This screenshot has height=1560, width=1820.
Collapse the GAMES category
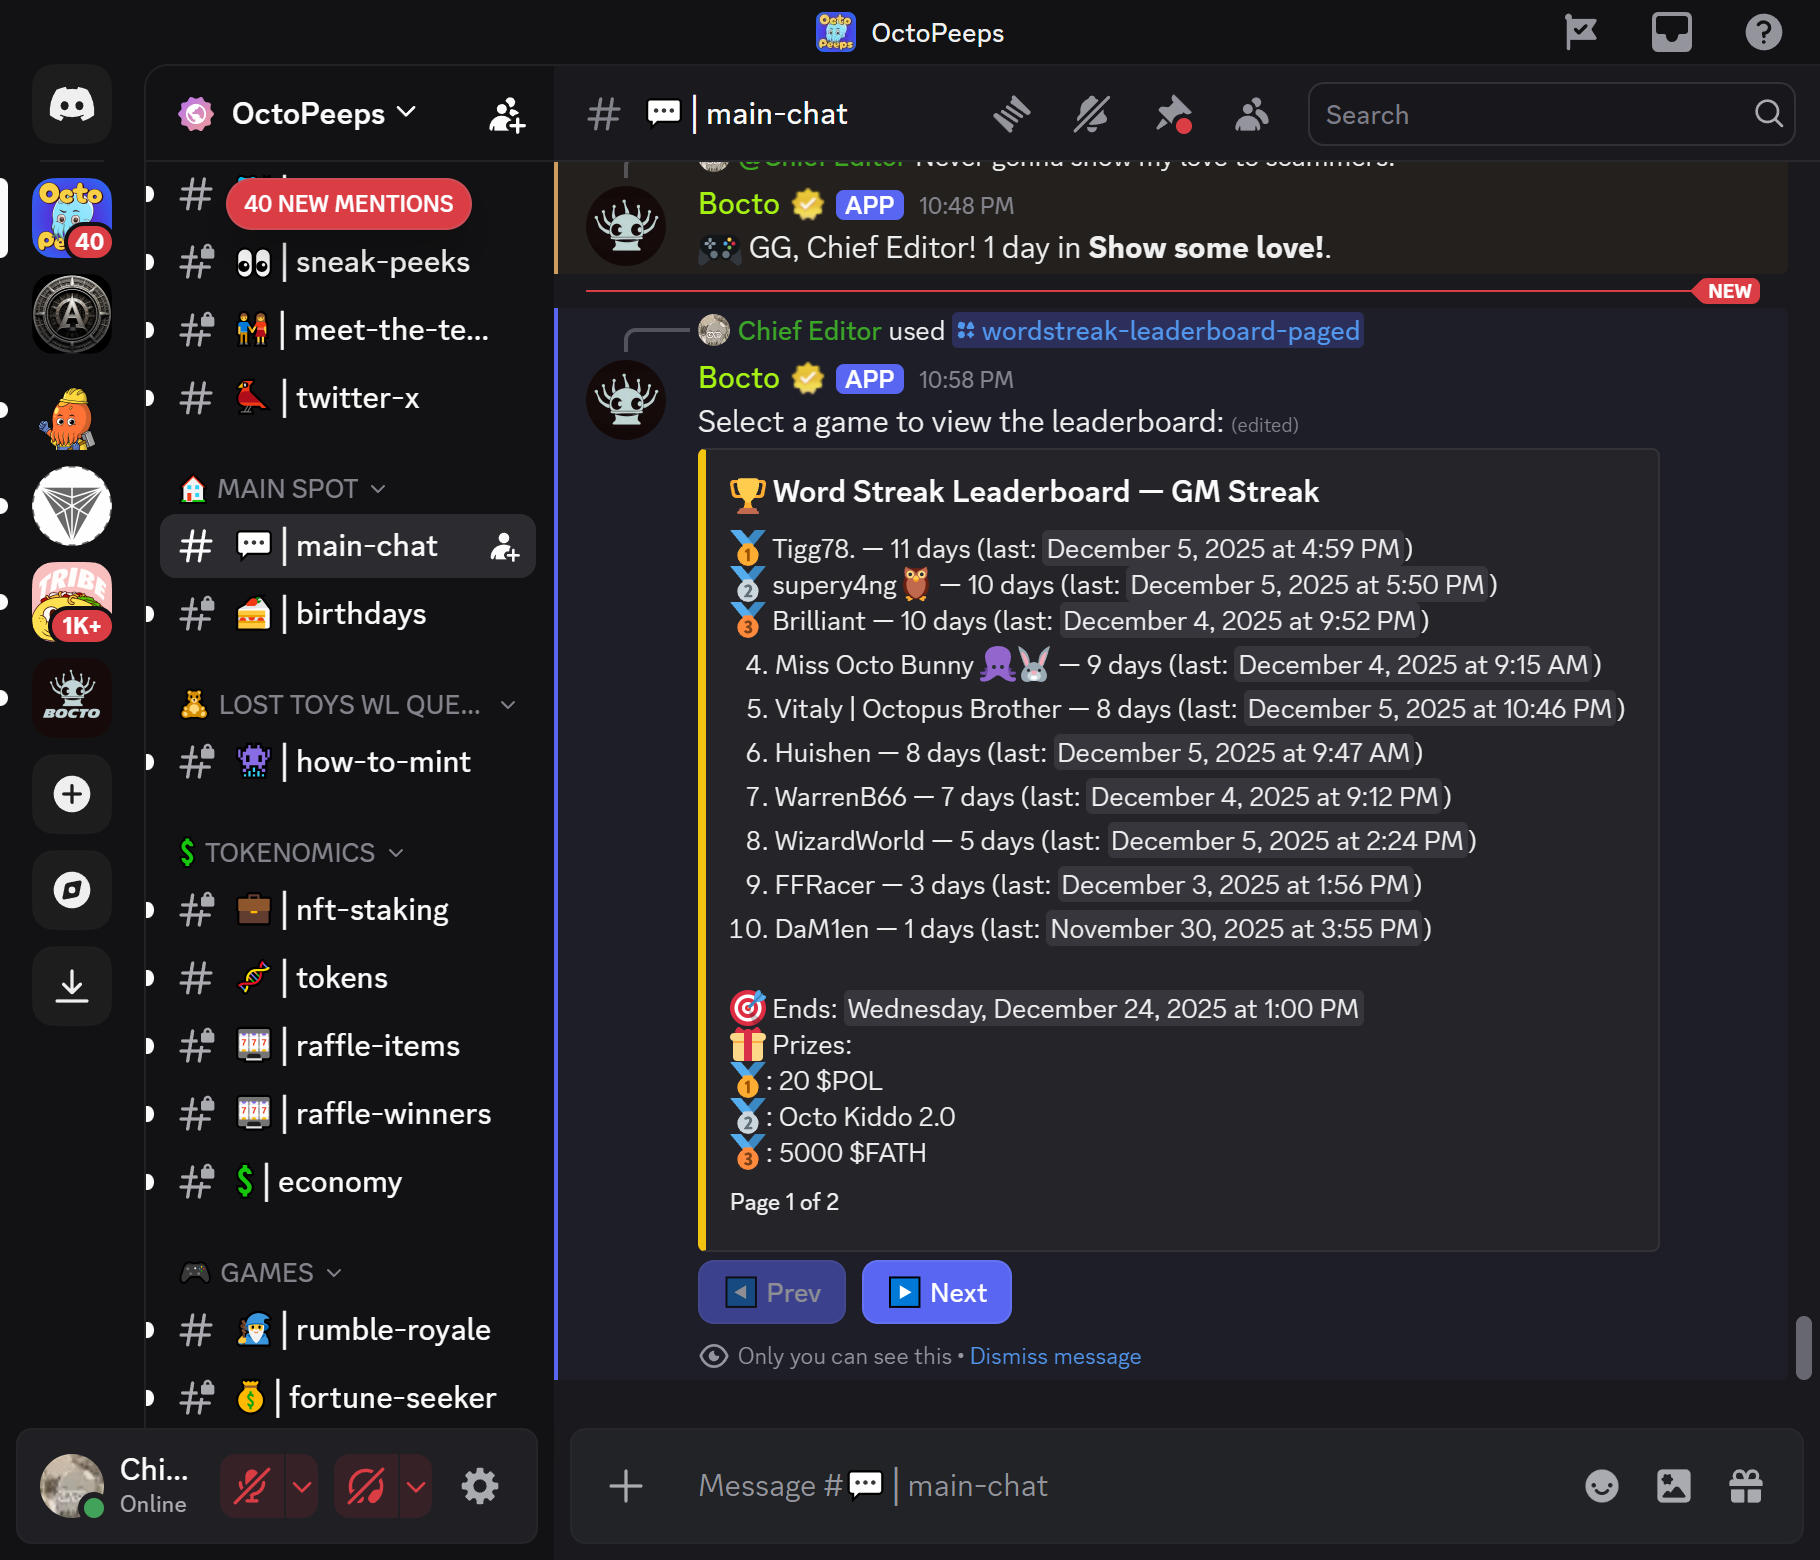tap(266, 1273)
